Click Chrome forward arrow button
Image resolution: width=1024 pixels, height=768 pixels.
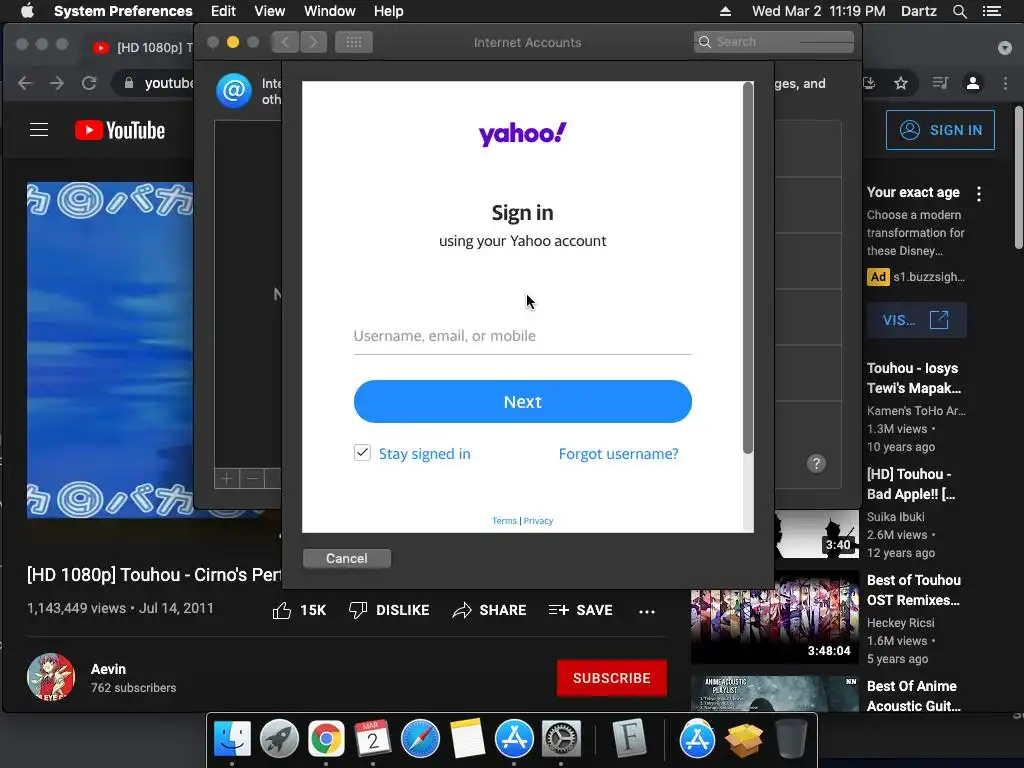(57, 83)
